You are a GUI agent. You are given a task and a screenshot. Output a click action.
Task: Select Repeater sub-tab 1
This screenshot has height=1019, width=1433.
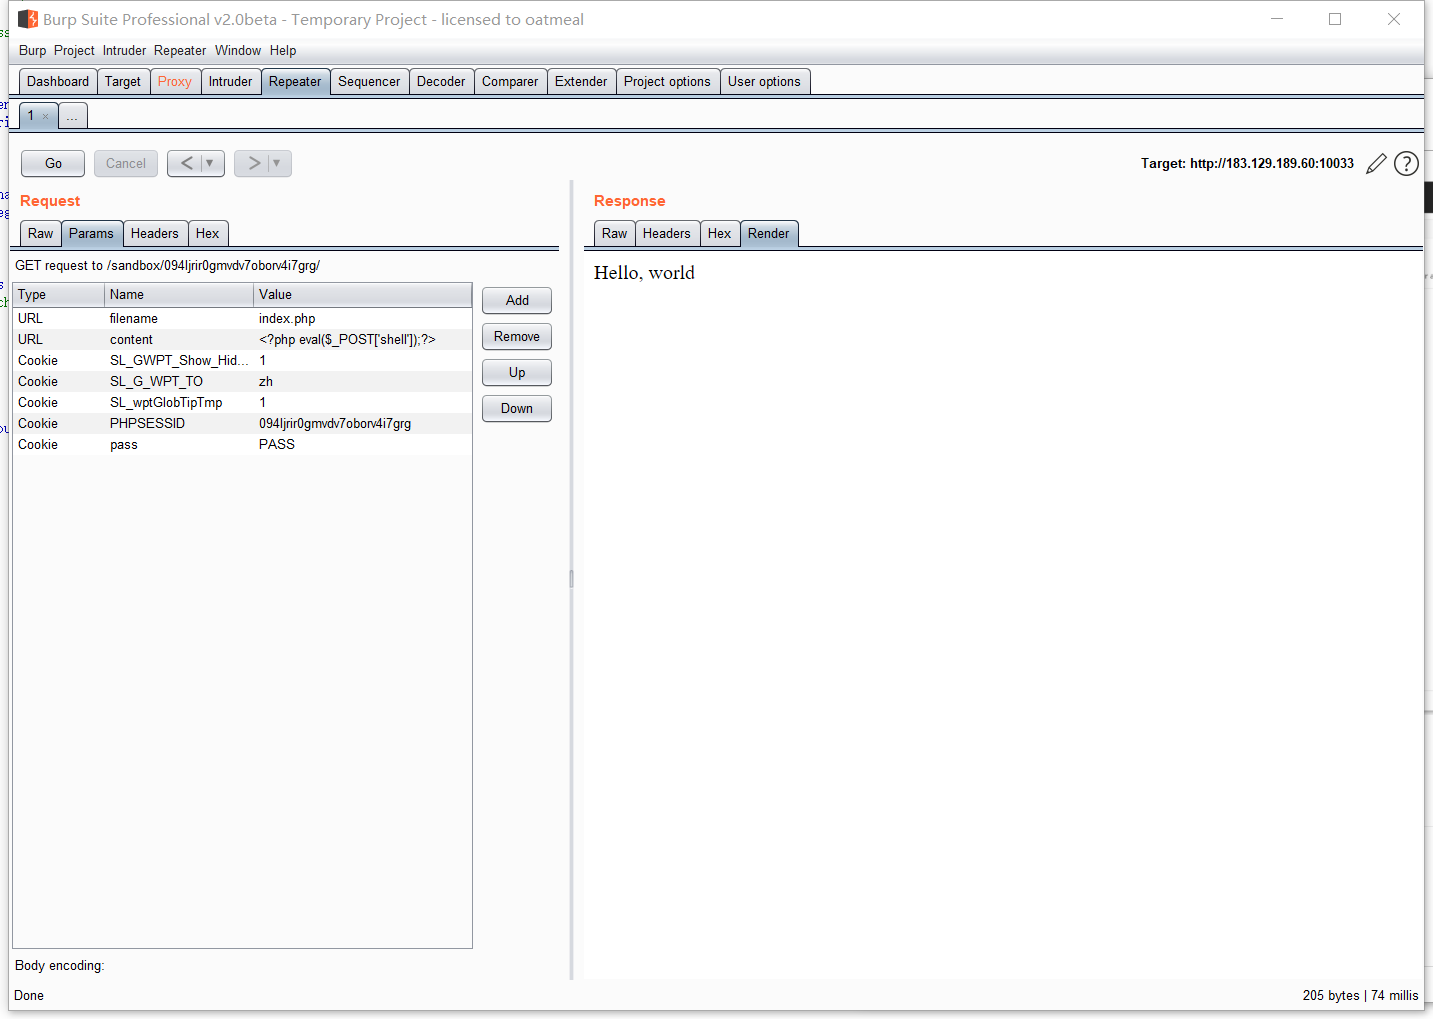point(31,116)
